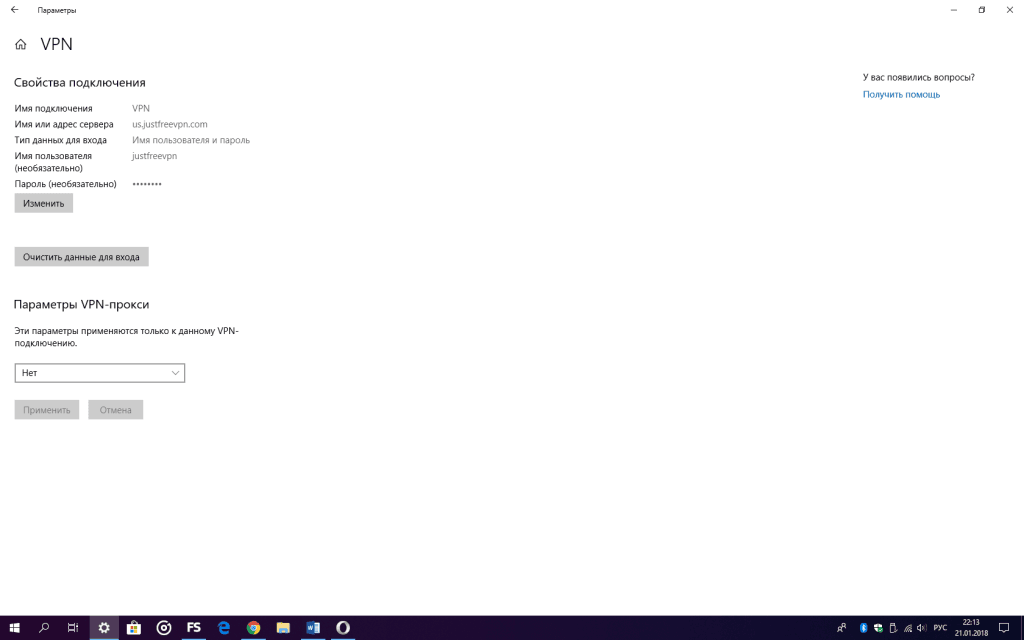1024x640 pixels.
Task: Switch input language via РУС indicator
Action: click(x=940, y=628)
